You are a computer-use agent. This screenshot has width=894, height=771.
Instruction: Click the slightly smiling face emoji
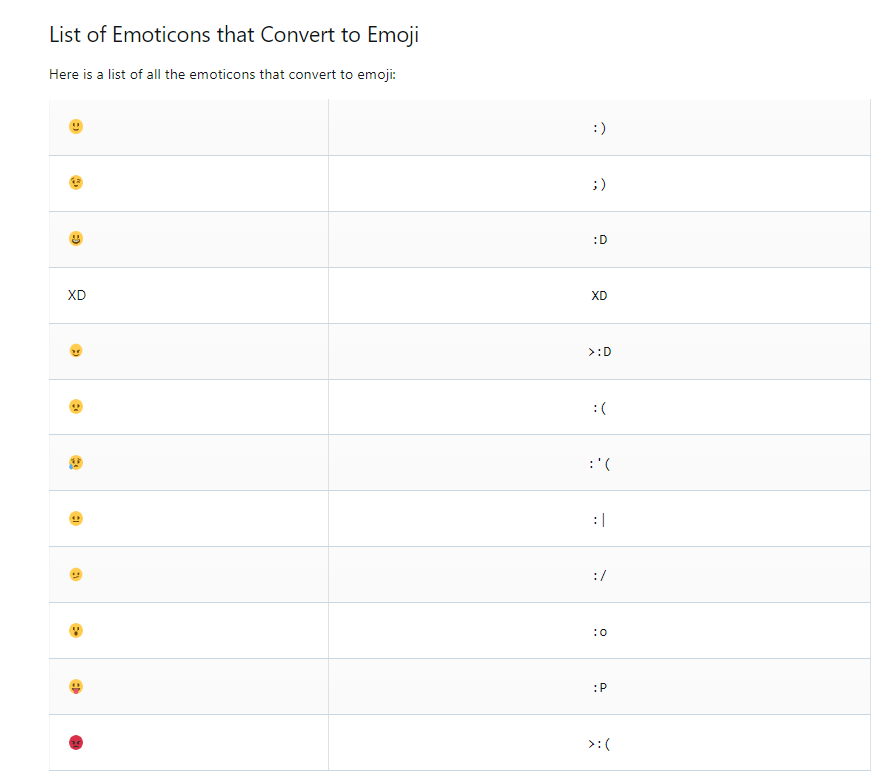76,127
